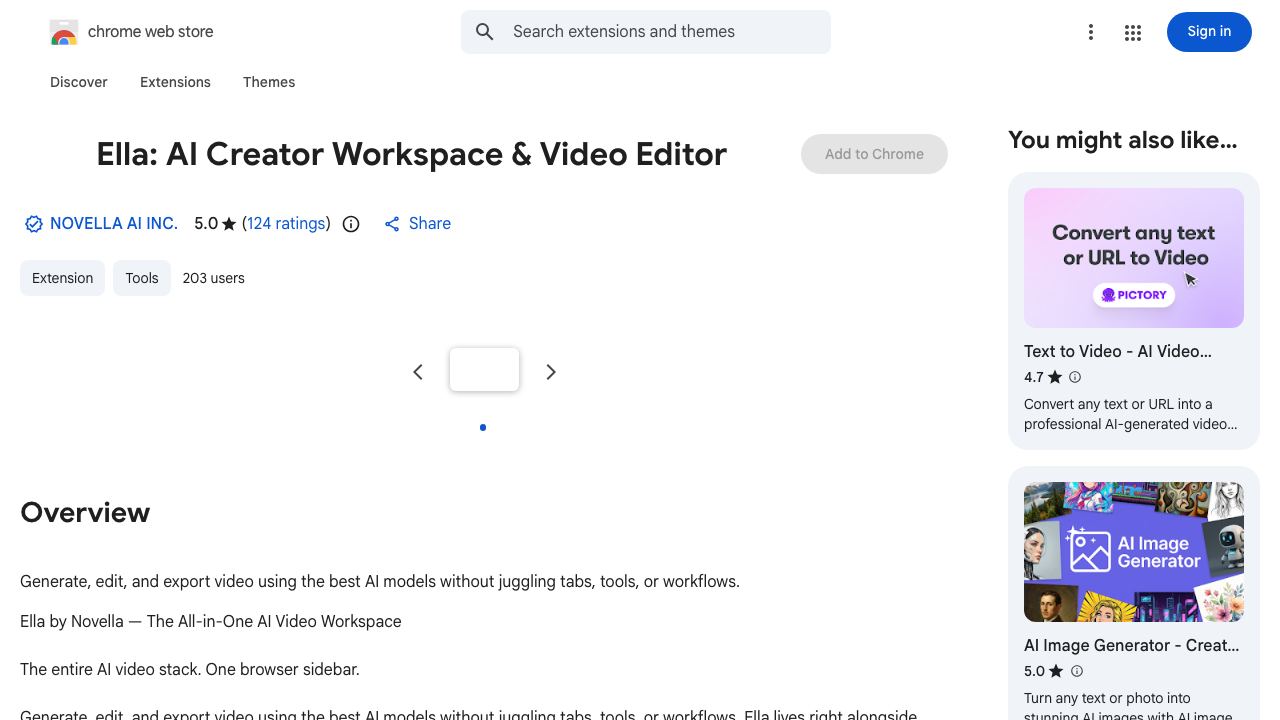
Task: Click the search magnifier icon
Action: (485, 32)
